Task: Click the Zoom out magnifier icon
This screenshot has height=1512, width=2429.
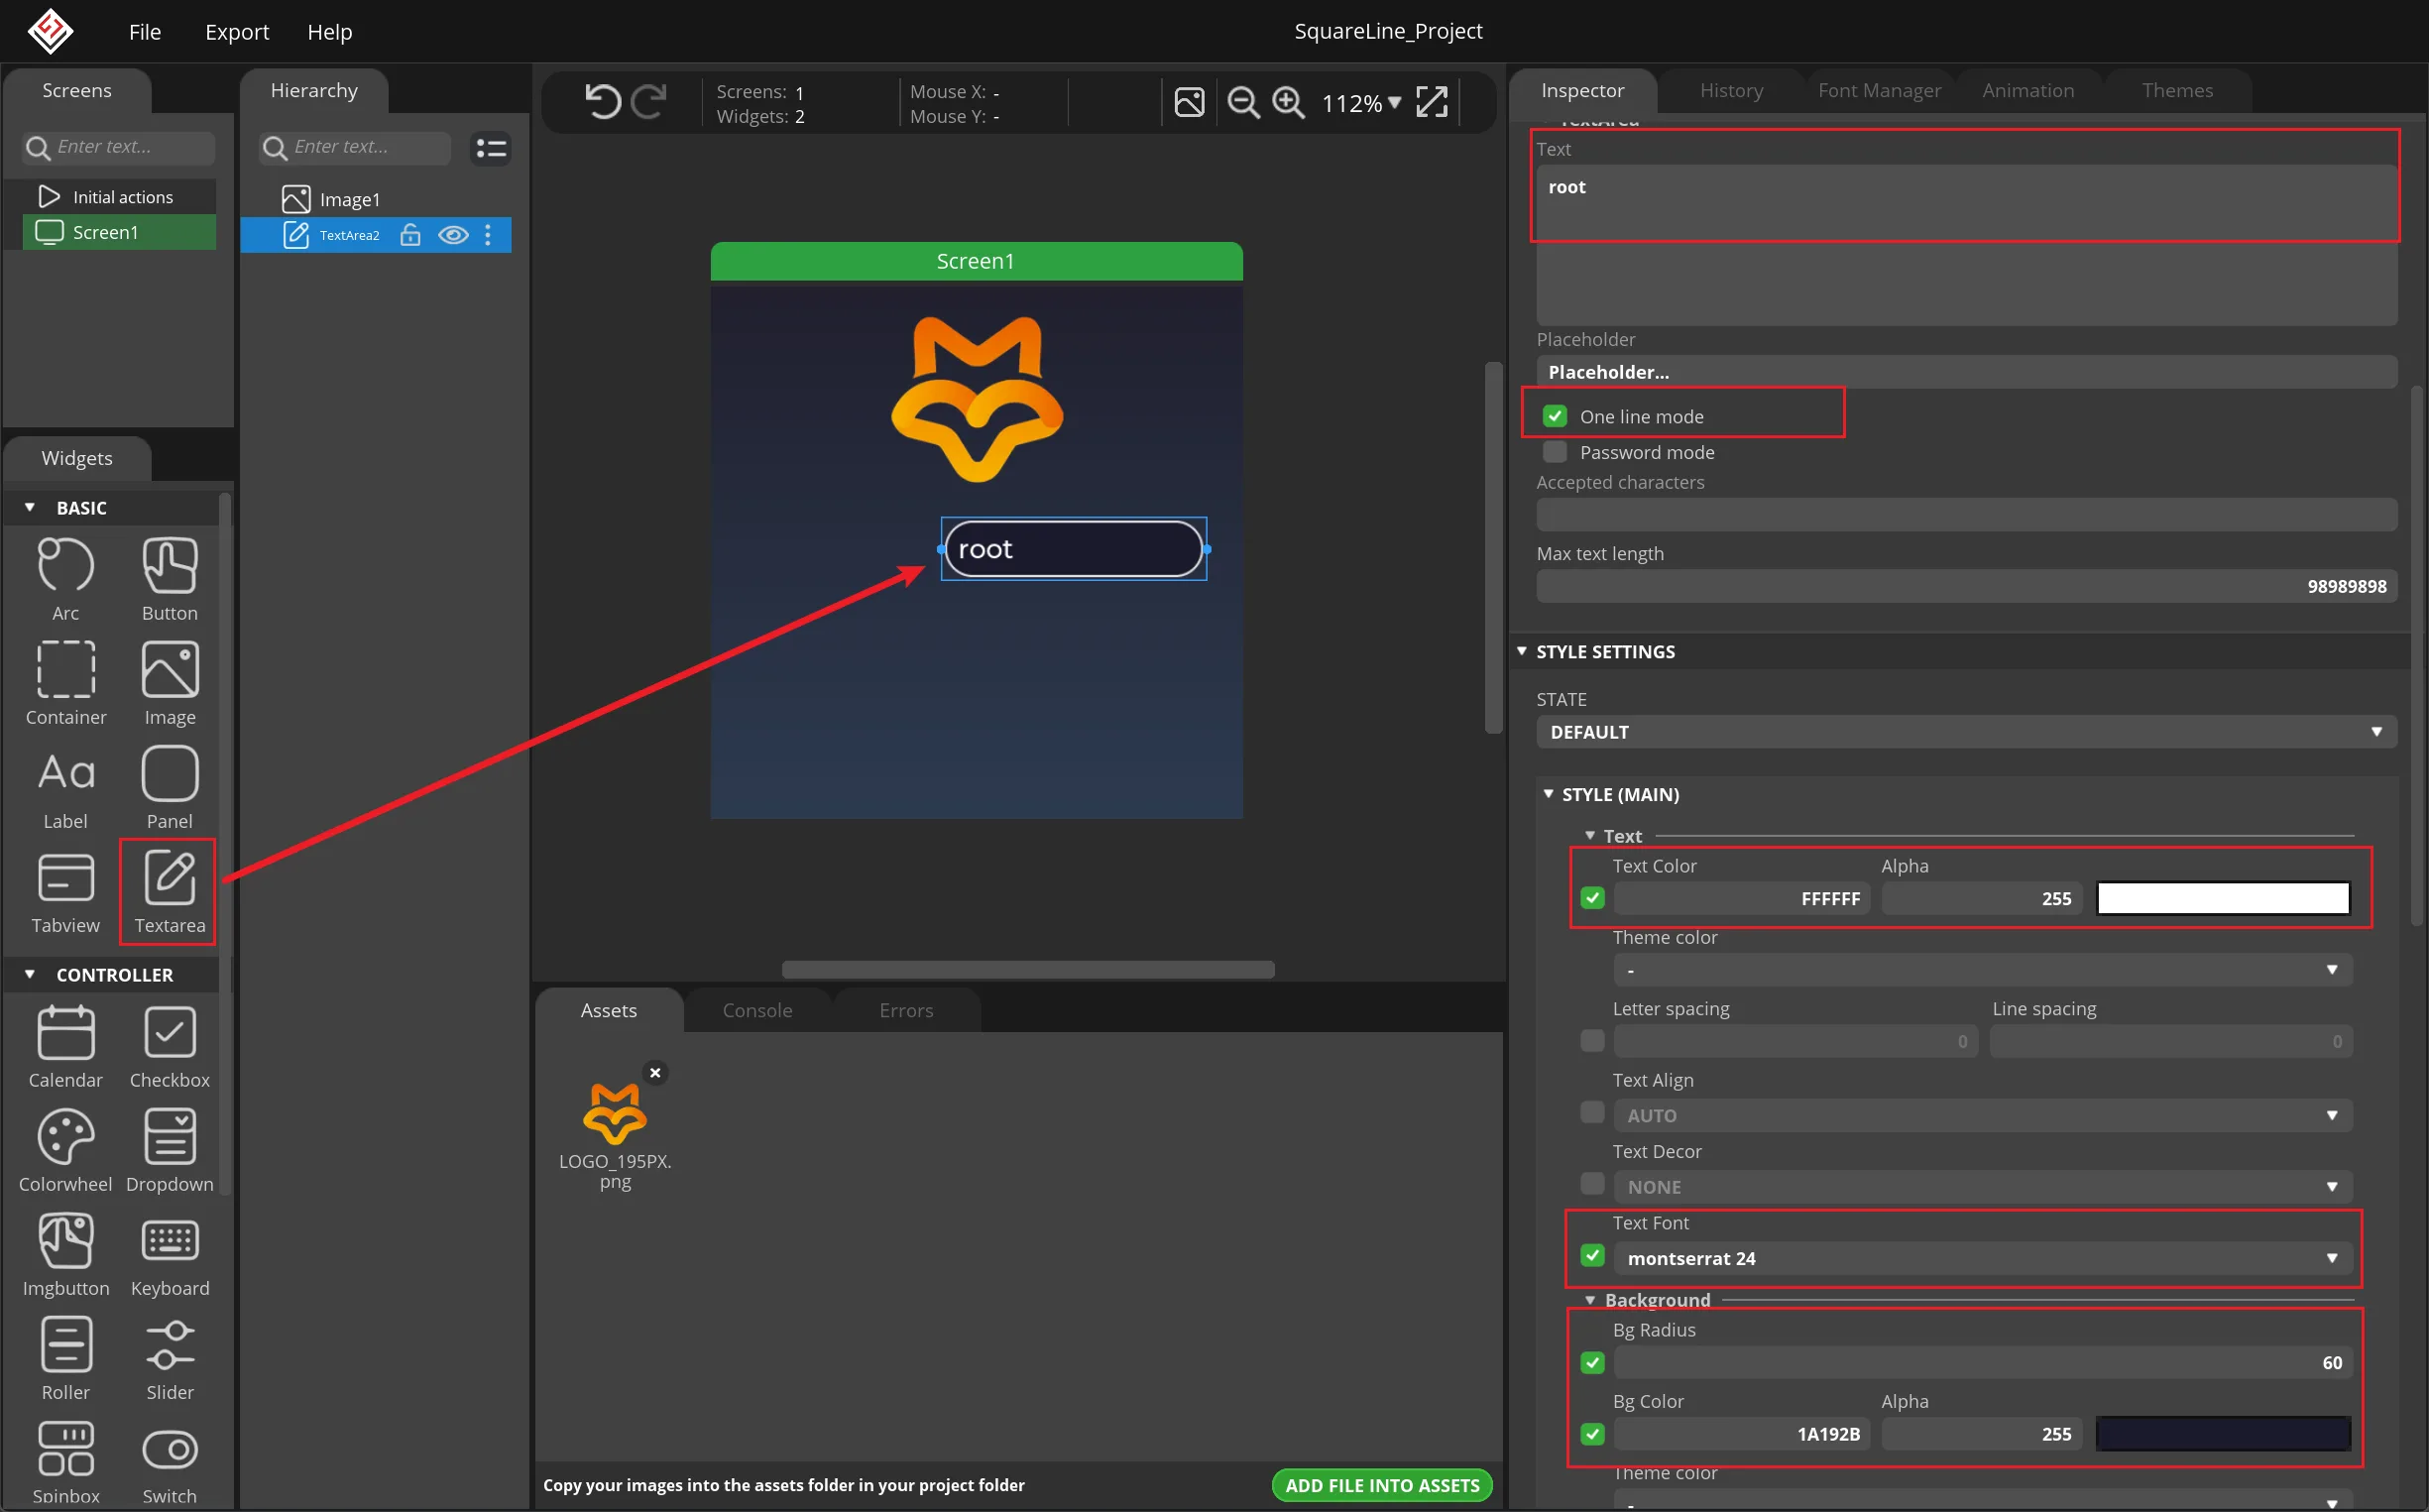Action: tap(1243, 102)
